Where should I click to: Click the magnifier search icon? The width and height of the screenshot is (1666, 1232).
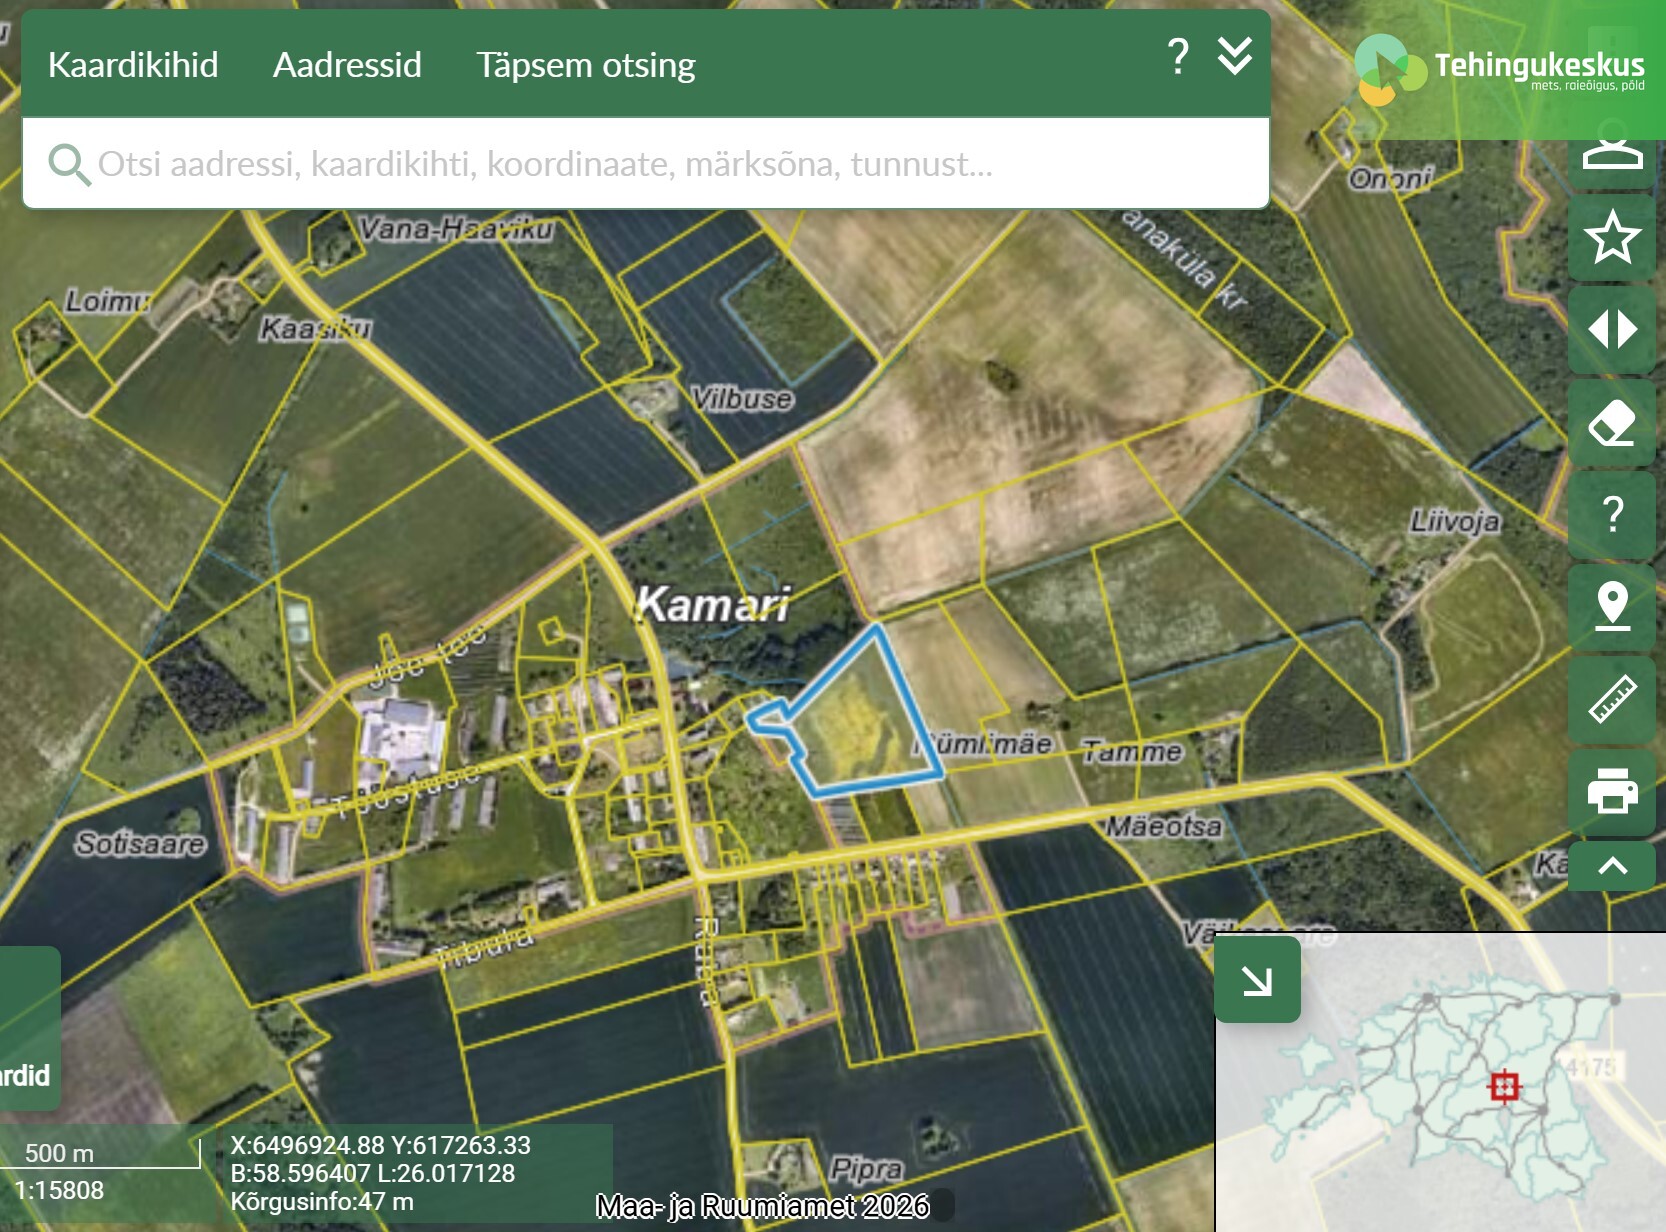tap(69, 164)
